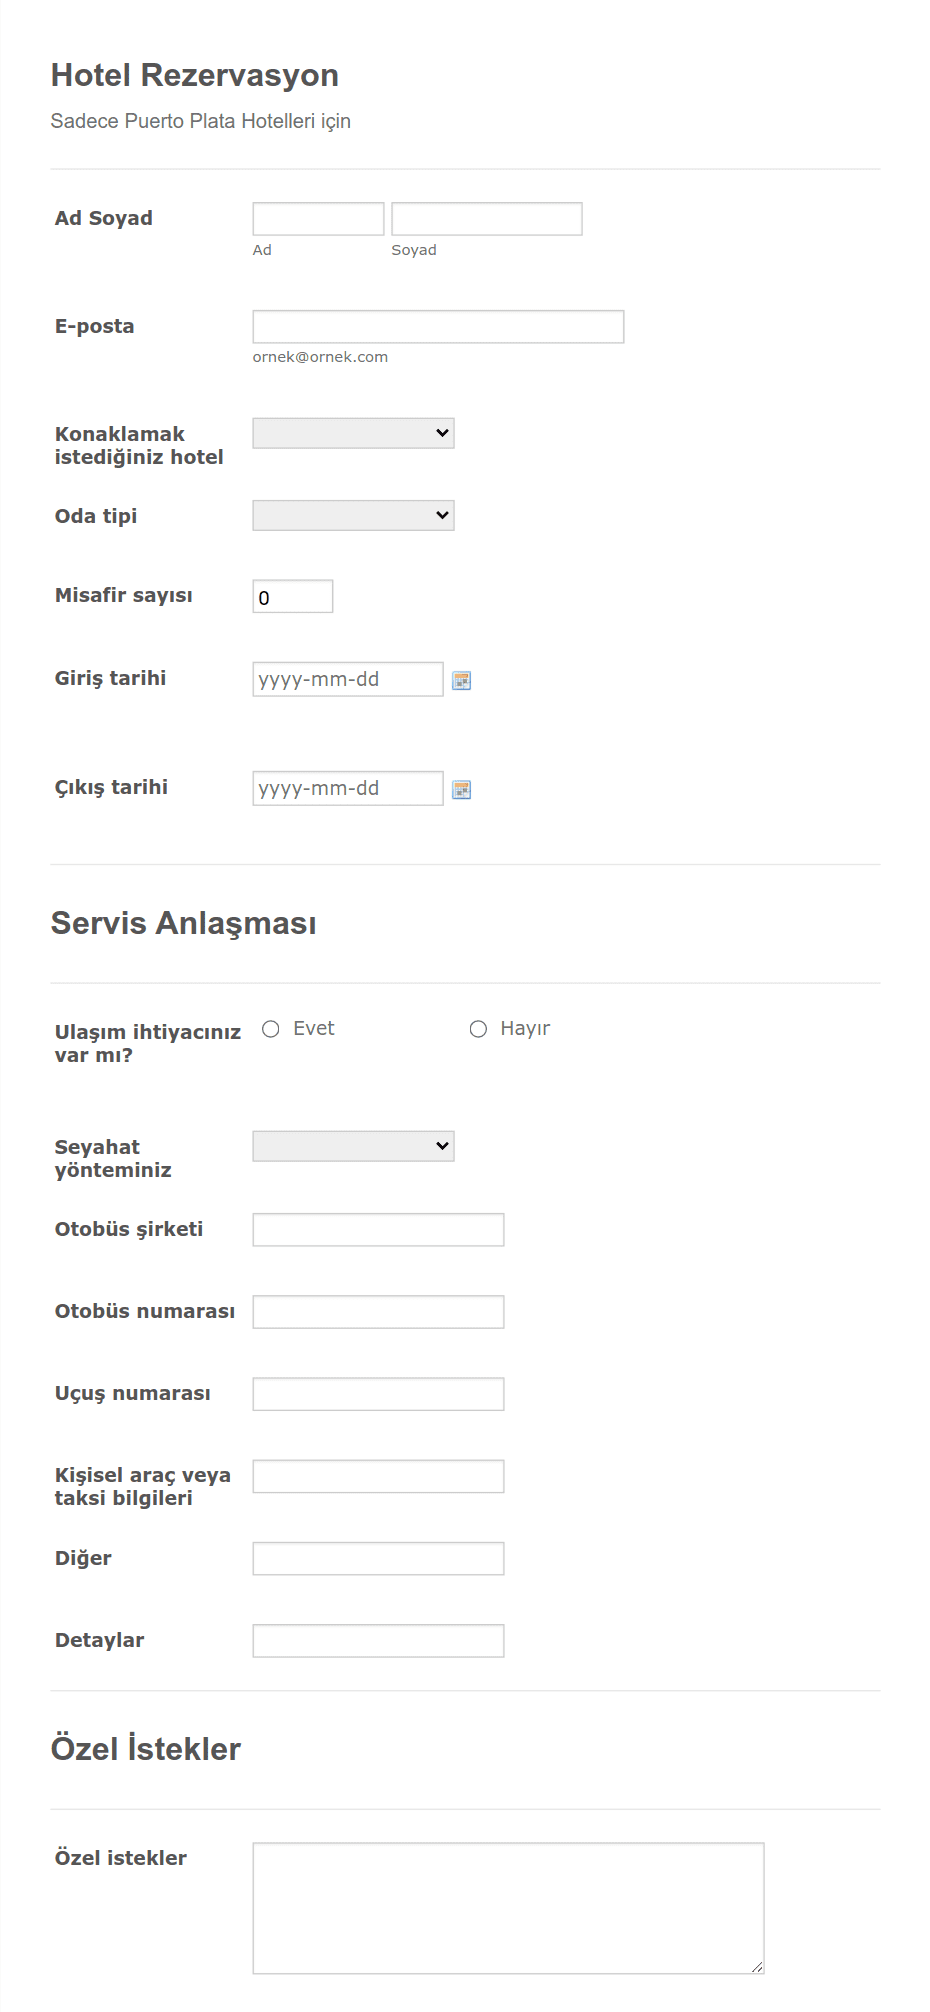The width and height of the screenshot is (930, 2012).
Task: Click the Soyad last name field
Action: (487, 219)
